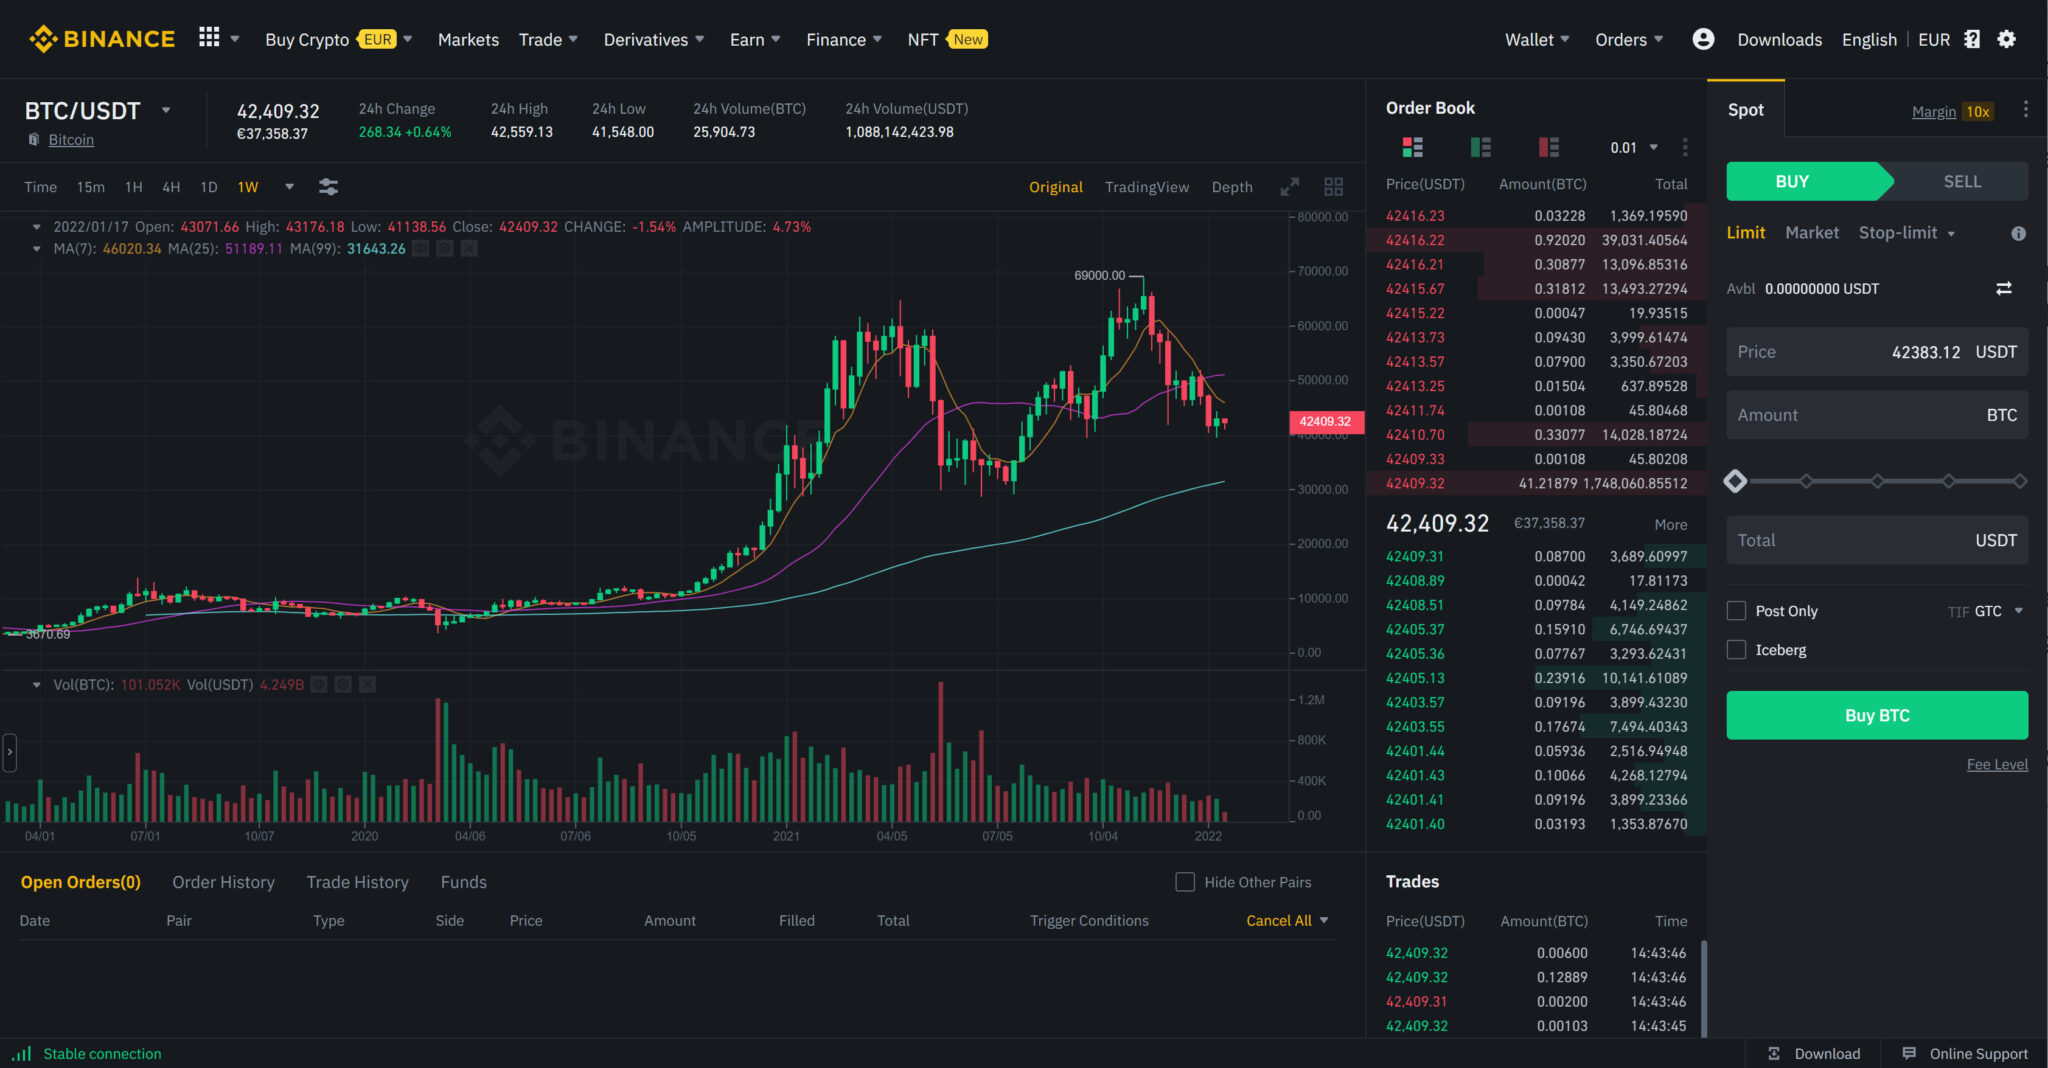Open Online Support chat
Screen dimensions: 2048x1068
point(1965,1053)
